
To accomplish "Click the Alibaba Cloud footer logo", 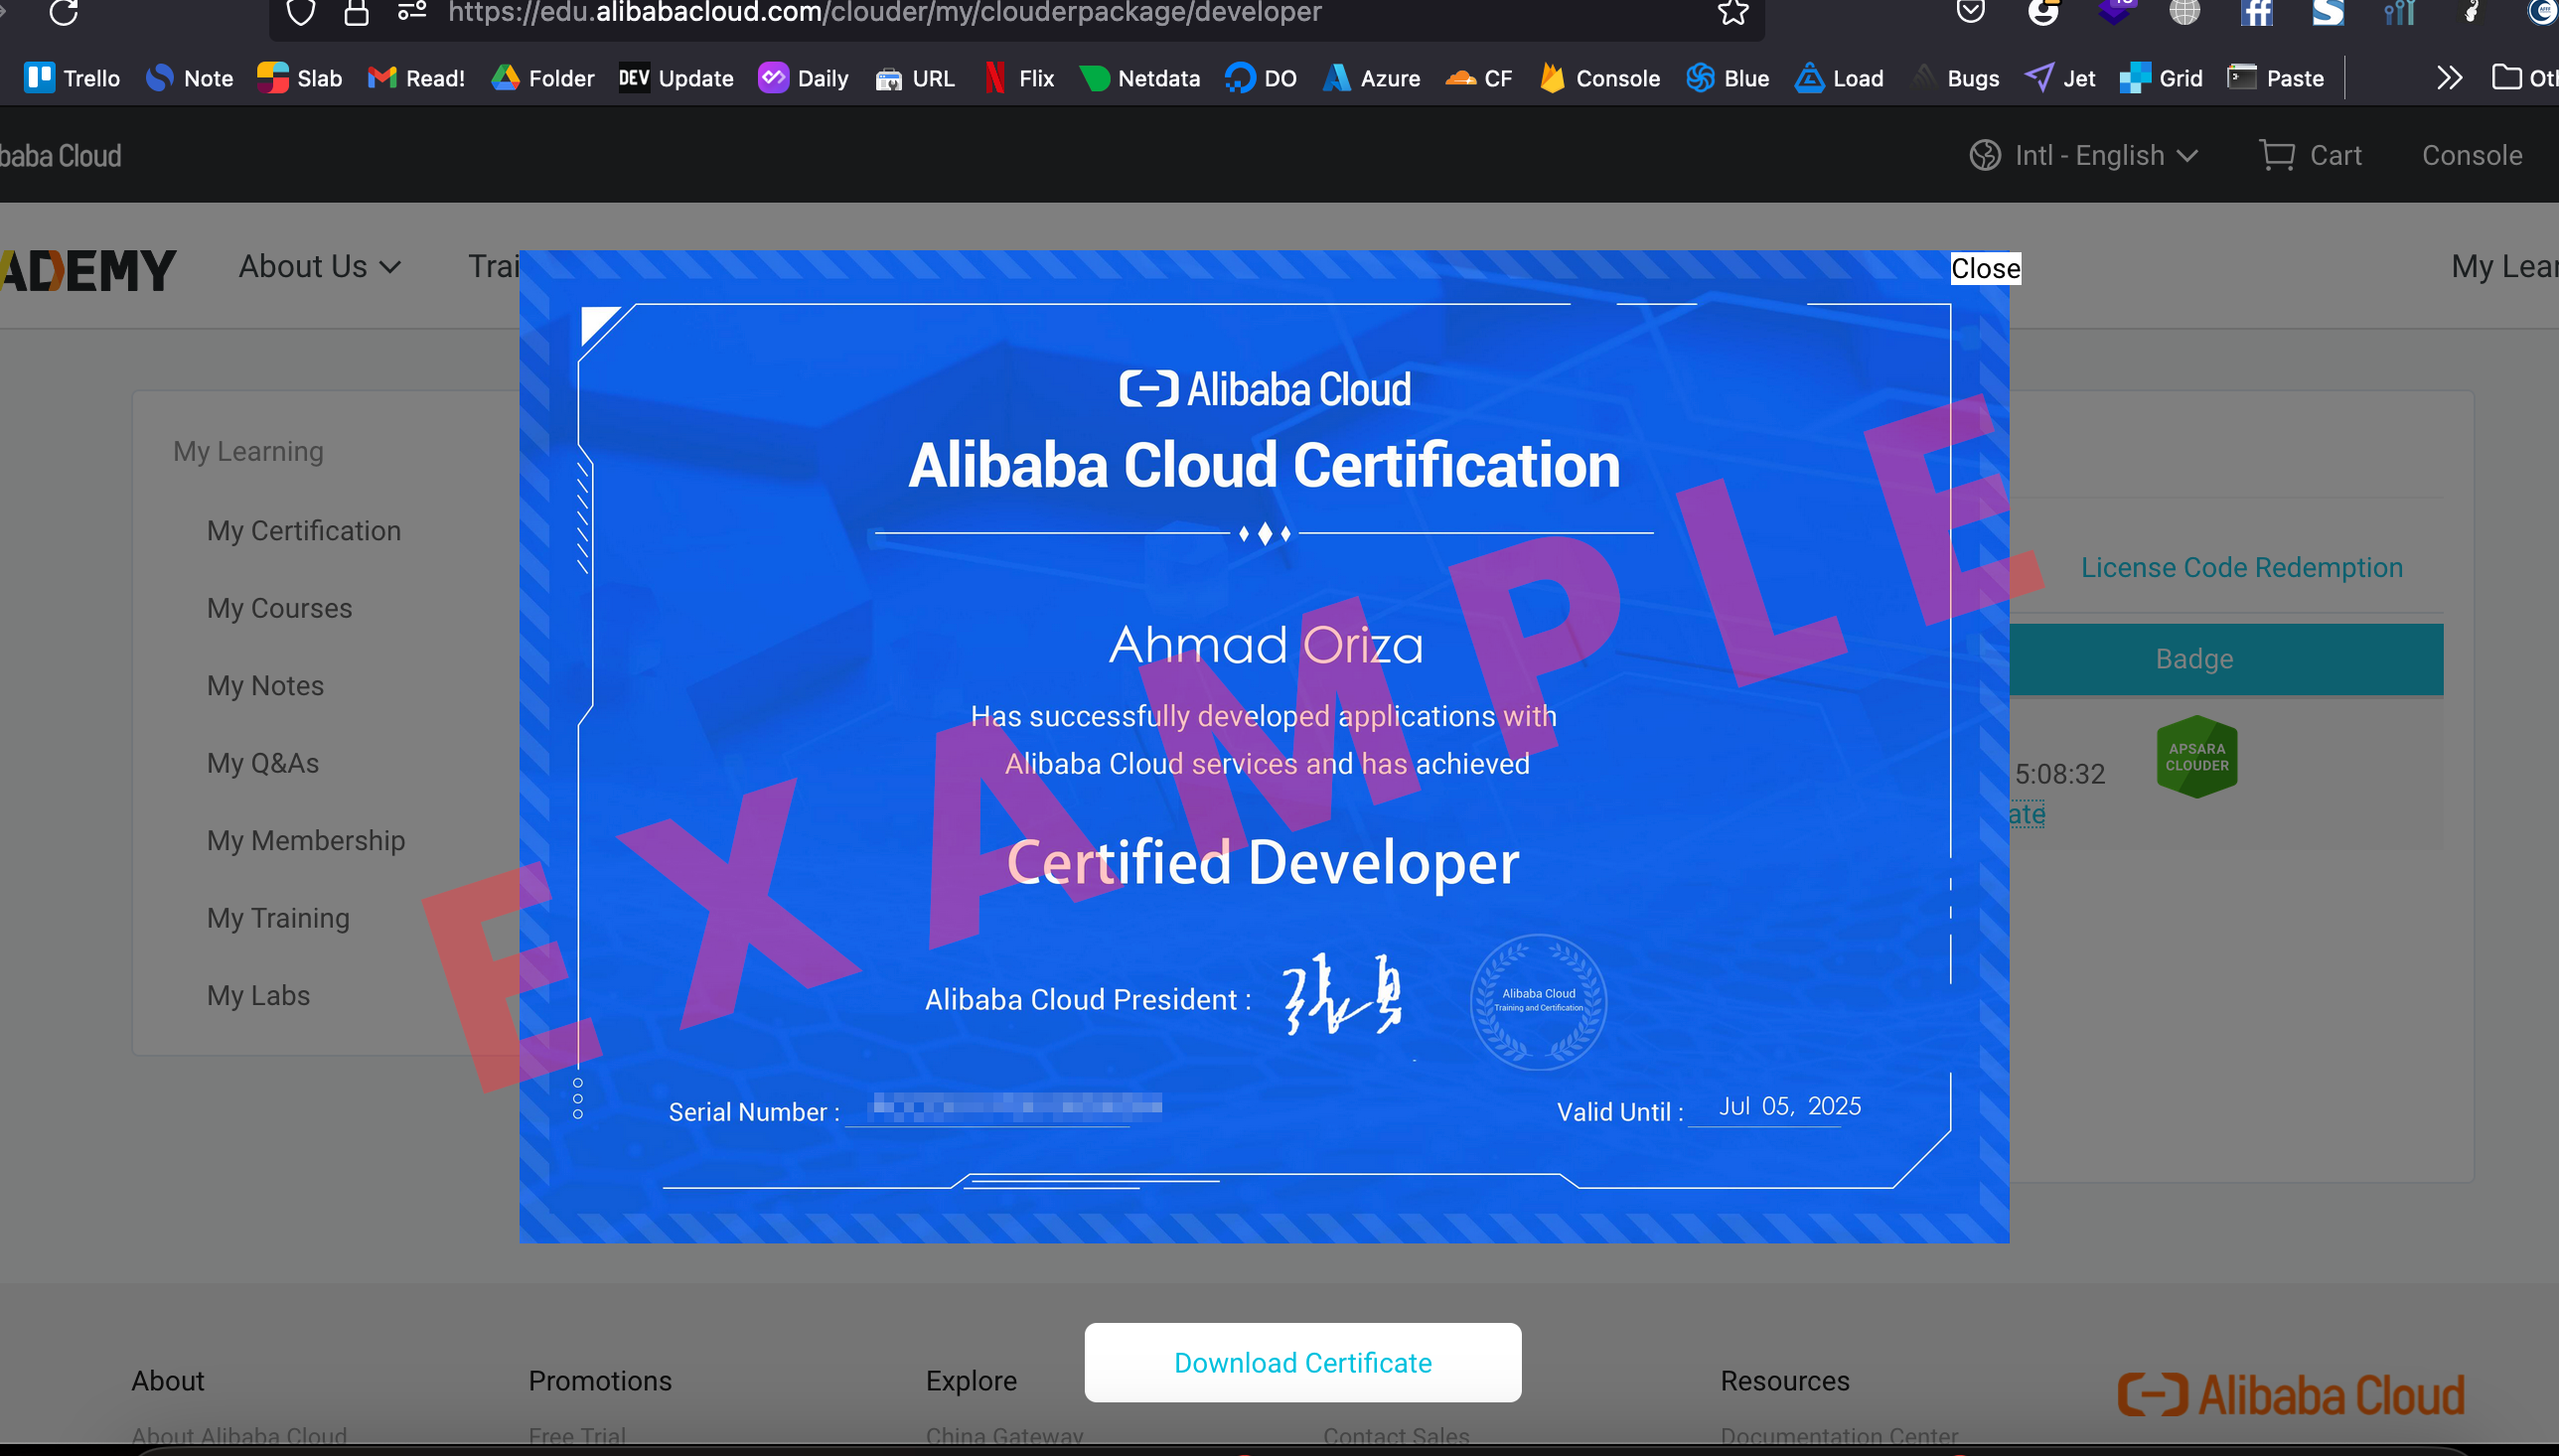I will coord(2291,1395).
